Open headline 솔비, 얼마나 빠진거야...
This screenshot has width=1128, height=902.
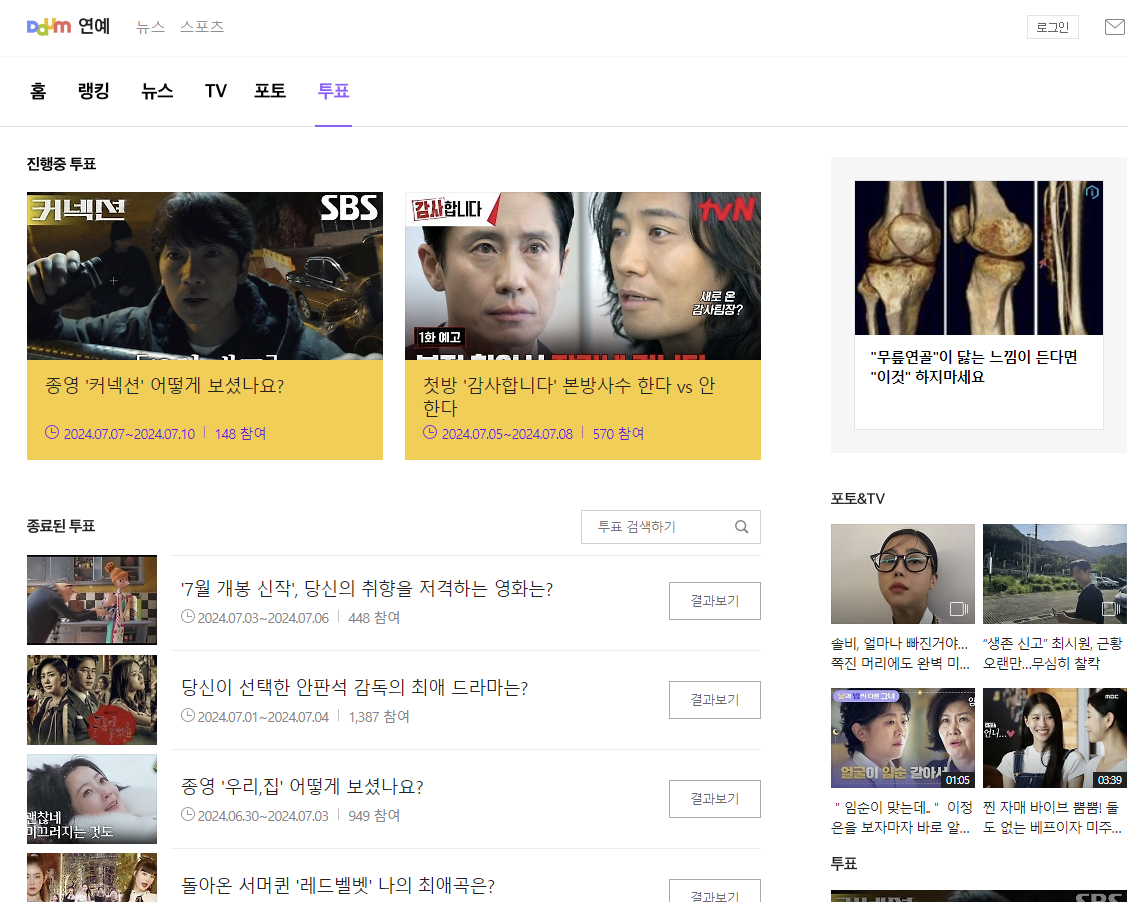(x=901, y=653)
